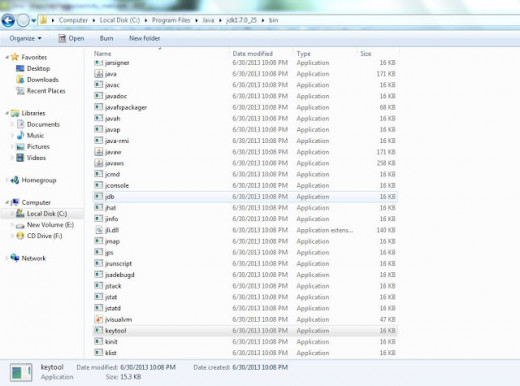Click the klist file icon
Viewport: 520px width, 386px height.
coord(98,353)
